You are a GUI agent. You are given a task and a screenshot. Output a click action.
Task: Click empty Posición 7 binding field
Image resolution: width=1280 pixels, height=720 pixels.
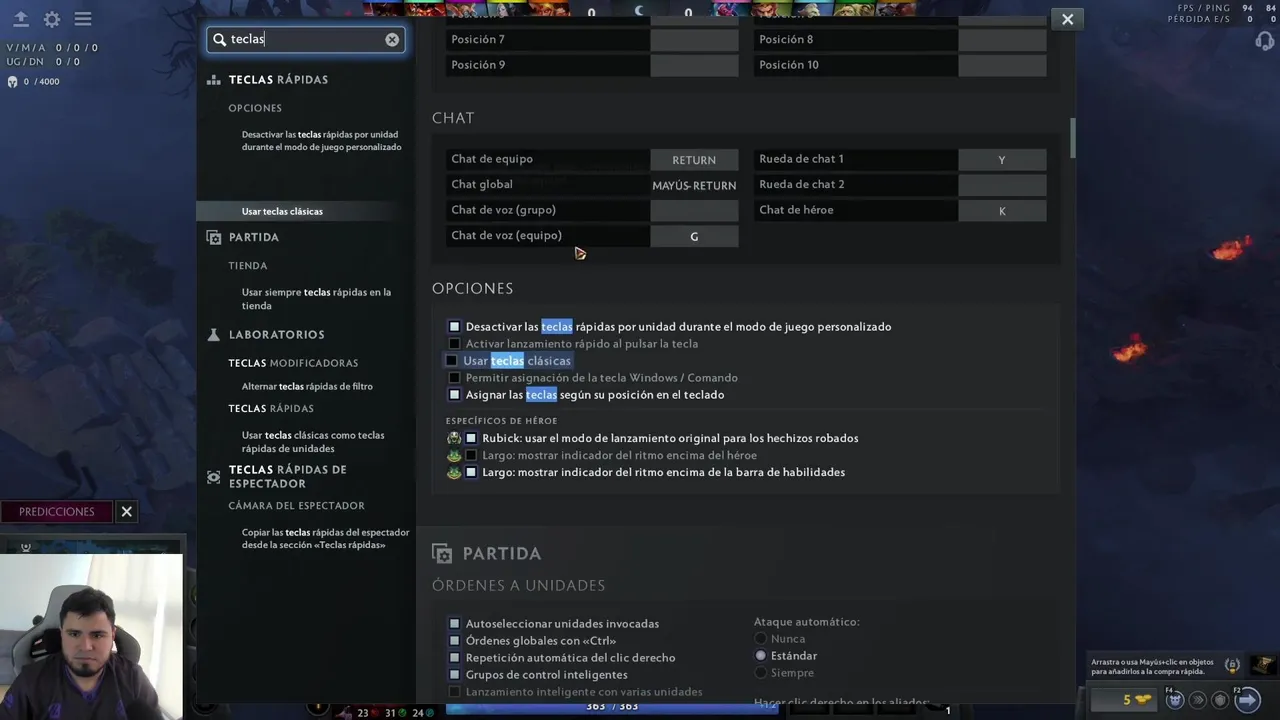coord(694,40)
